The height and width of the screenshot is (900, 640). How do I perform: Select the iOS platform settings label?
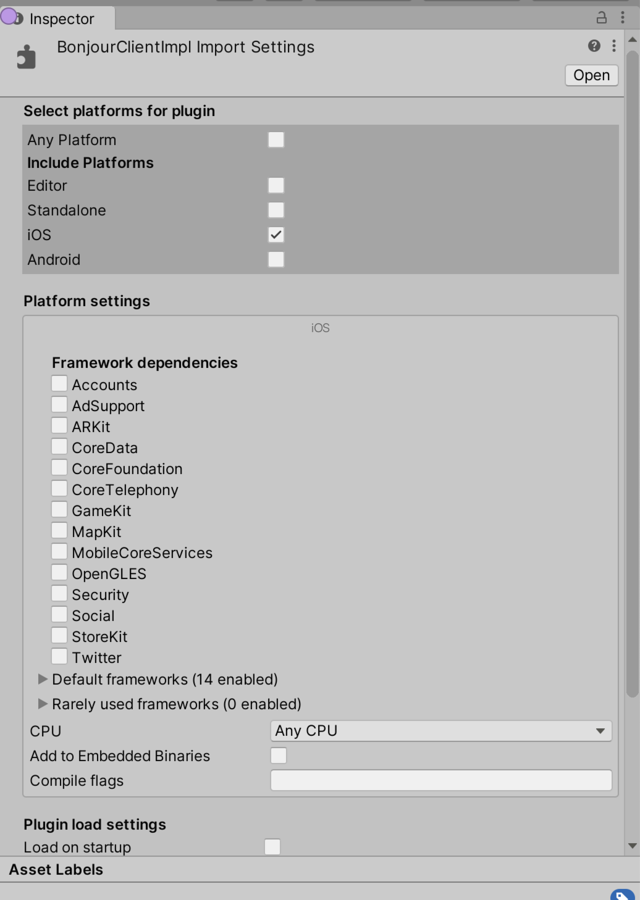click(319, 327)
